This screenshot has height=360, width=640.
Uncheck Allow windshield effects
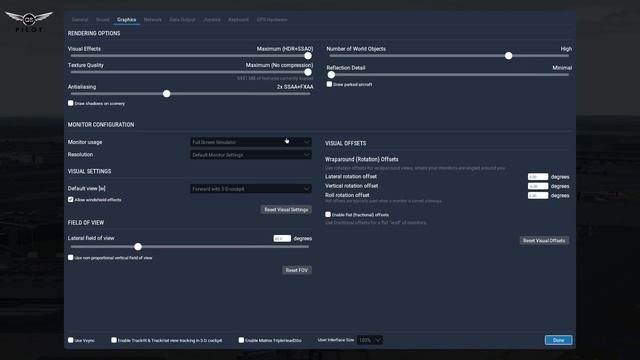click(x=71, y=200)
